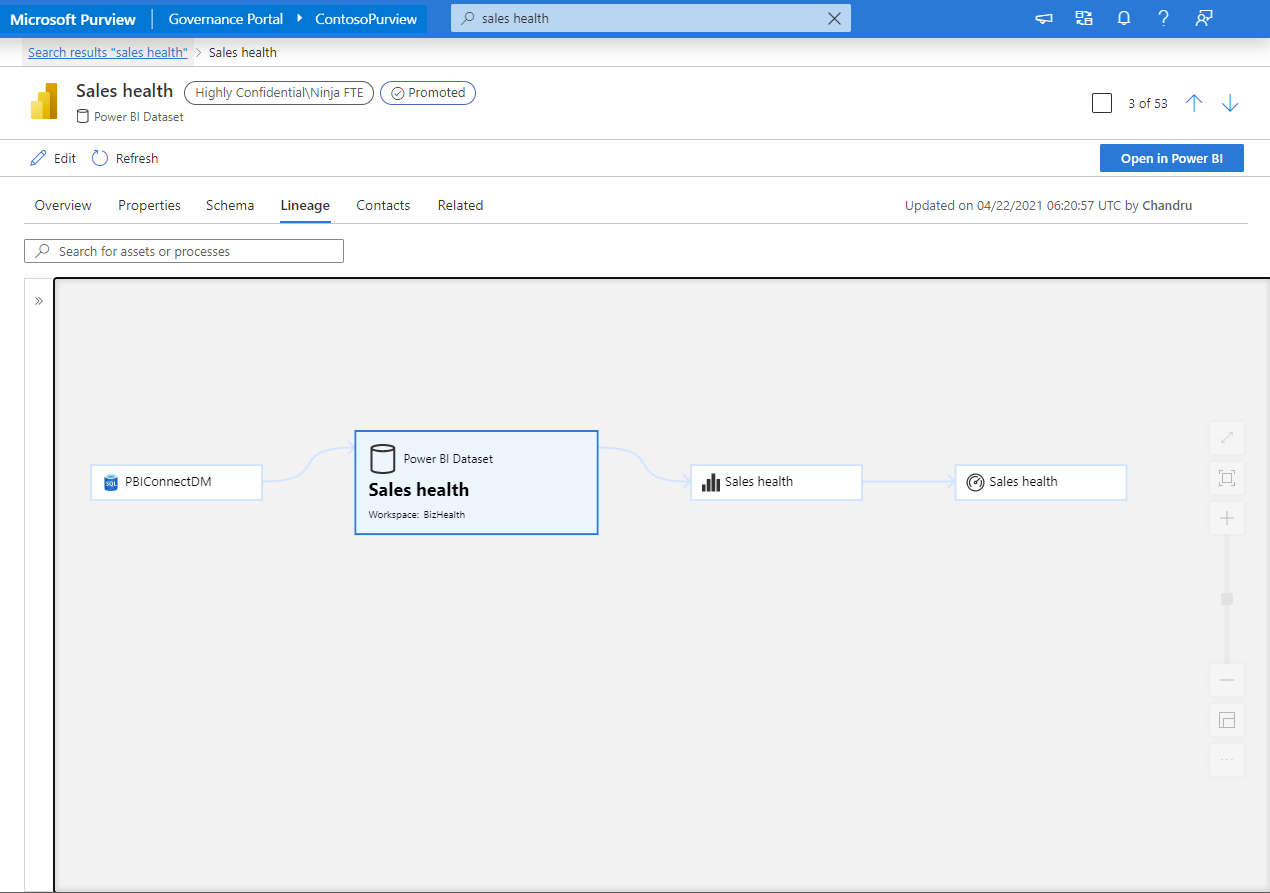Go to next asset with down arrow

[1230, 103]
